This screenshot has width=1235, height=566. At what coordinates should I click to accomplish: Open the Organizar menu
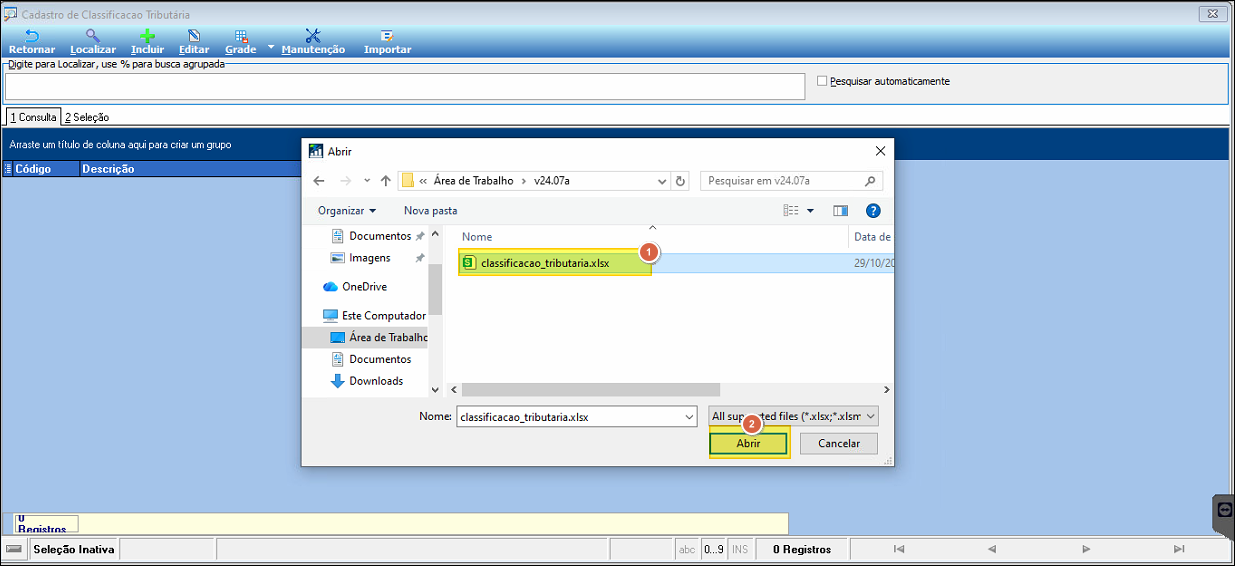pyautogui.click(x=347, y=210)
